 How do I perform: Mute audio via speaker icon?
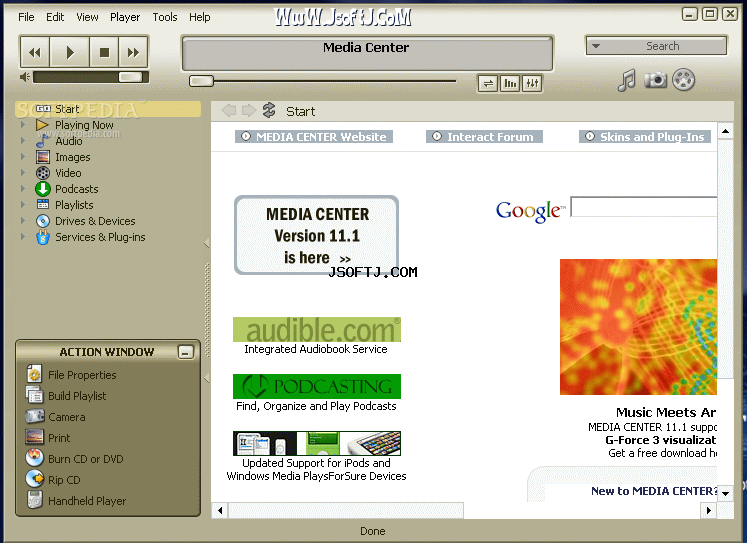tap(25, 77)
